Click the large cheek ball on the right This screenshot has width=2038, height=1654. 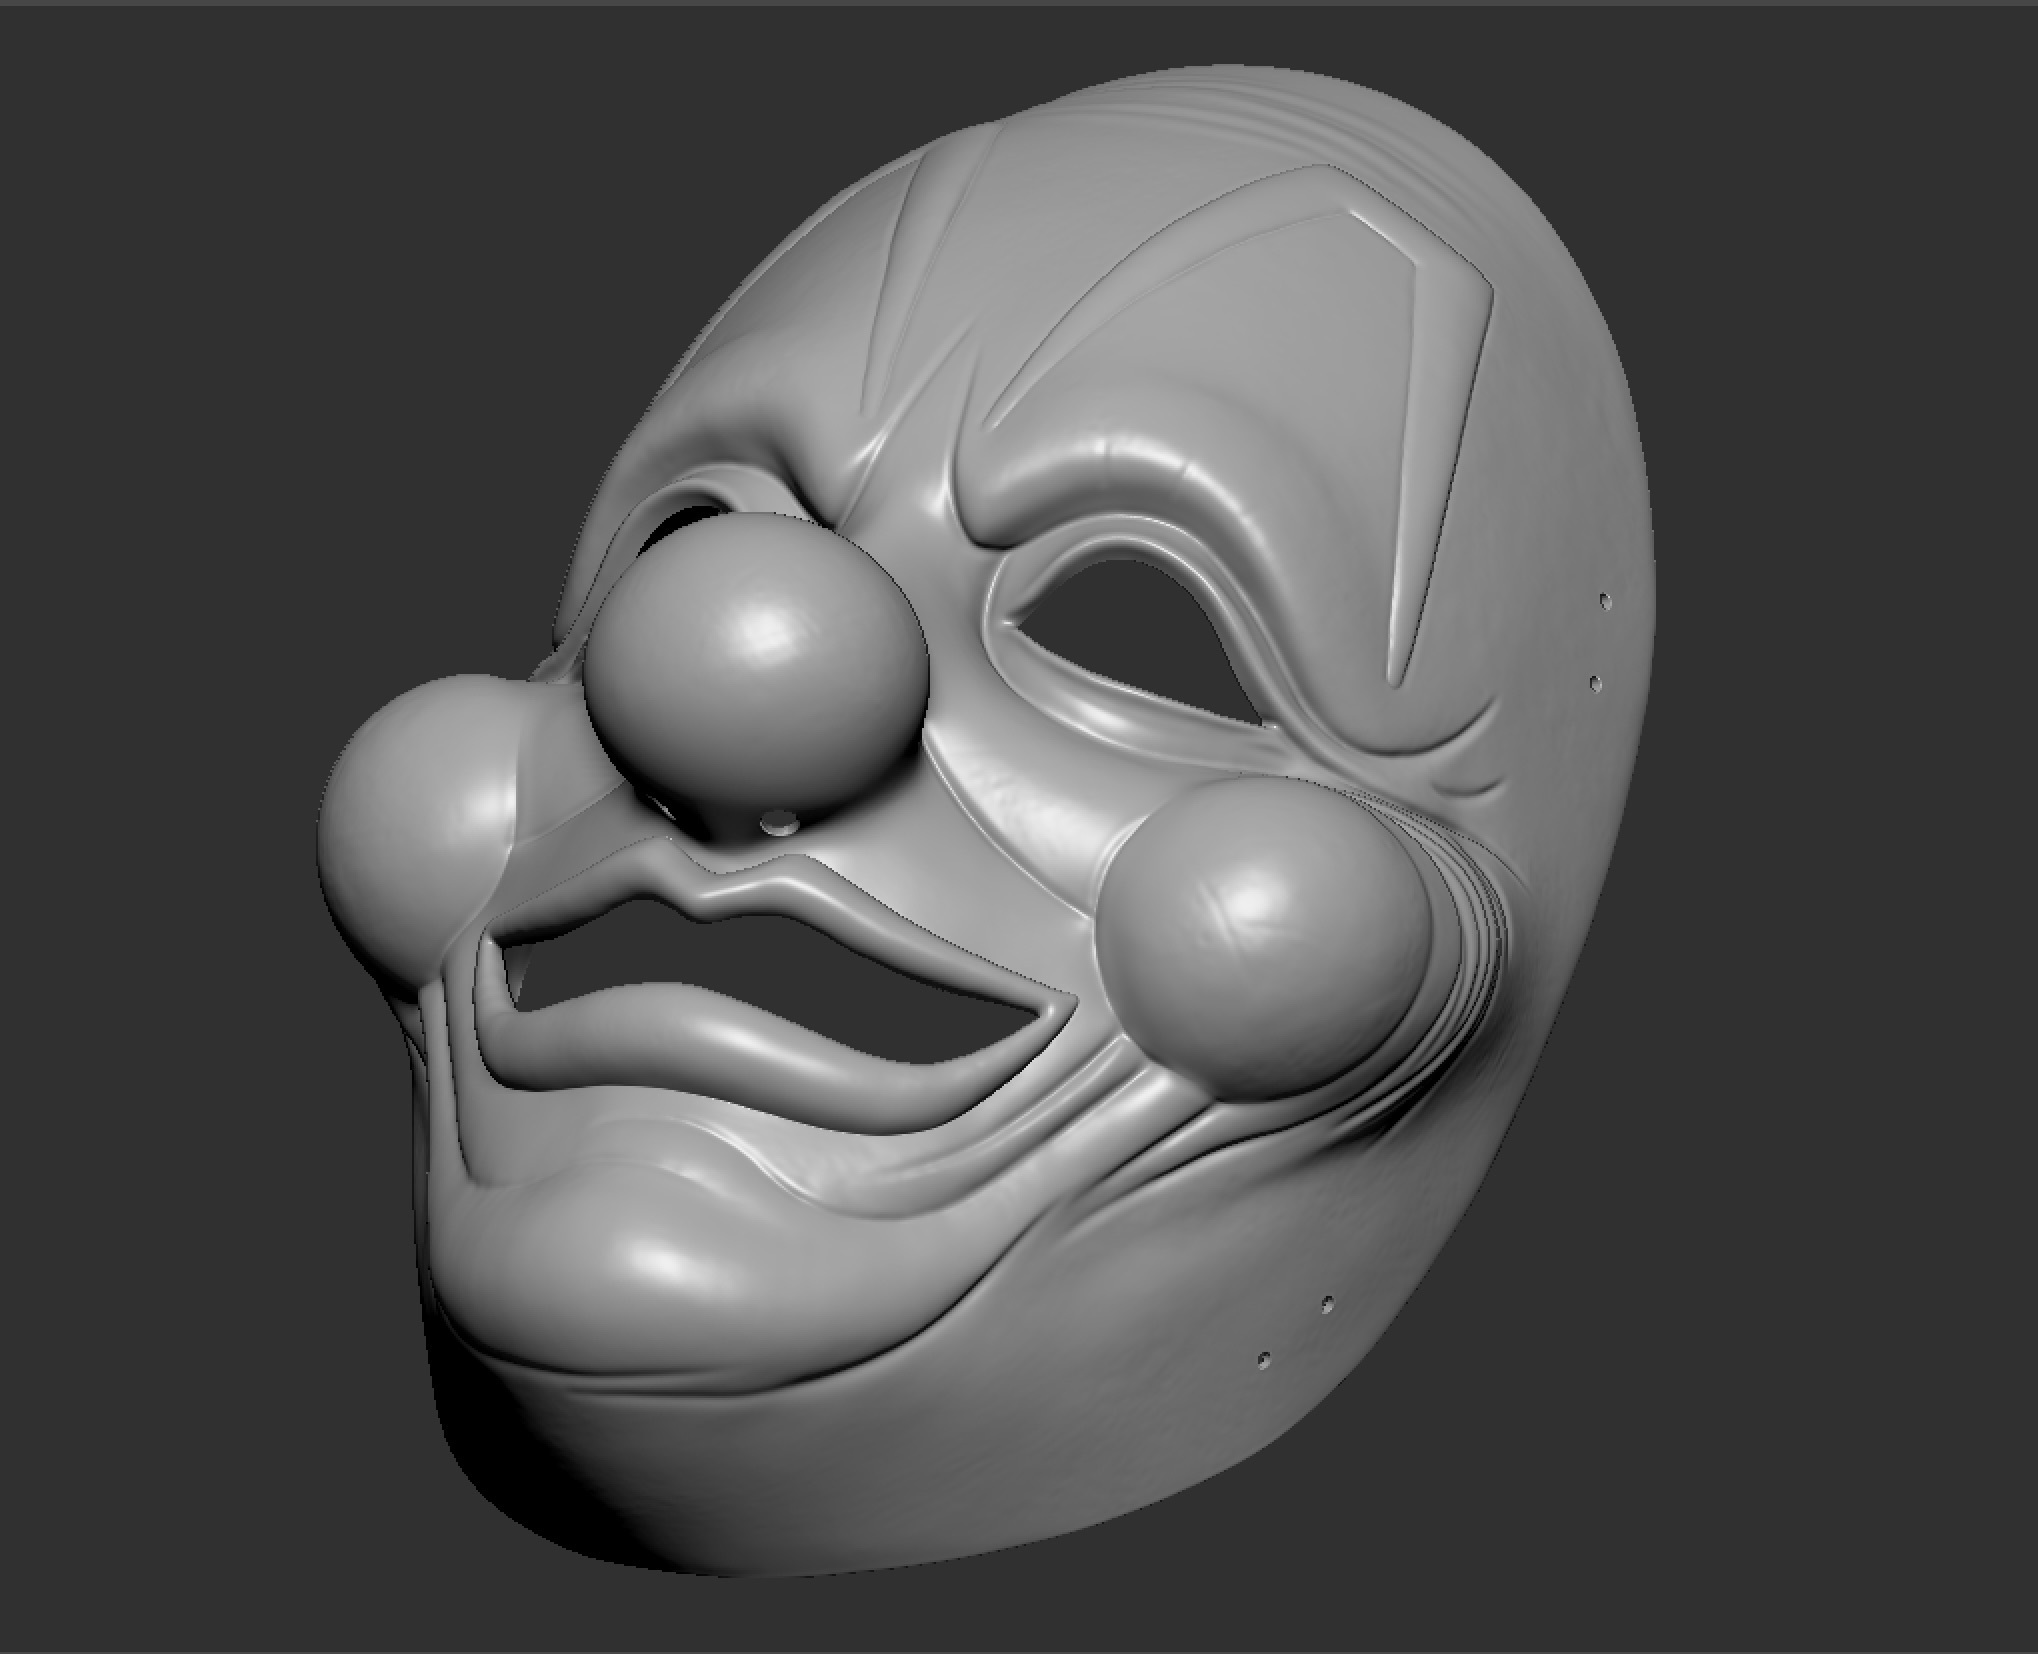point(1265,940)
